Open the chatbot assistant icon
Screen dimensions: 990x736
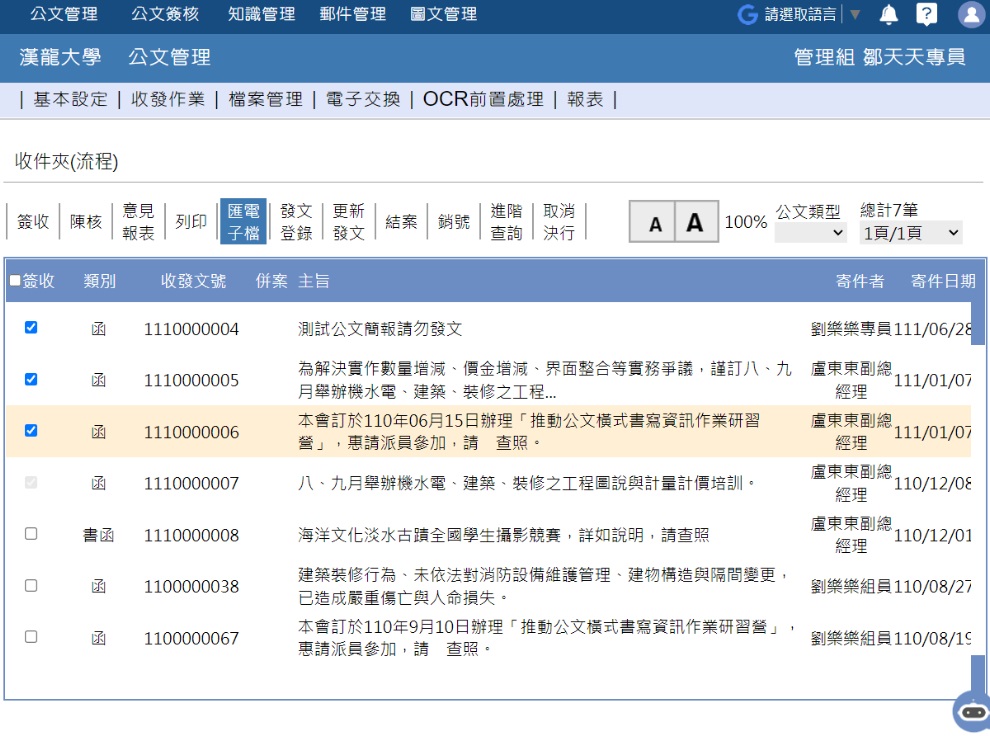pos(972,712)
